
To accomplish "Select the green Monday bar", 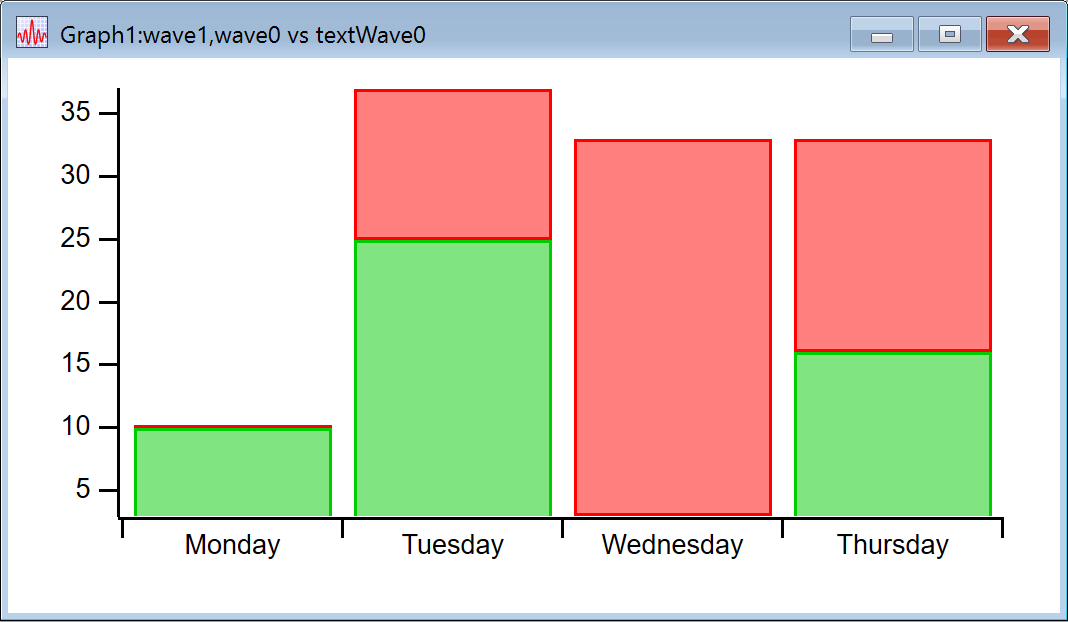I will pyautogui.click(x=233, y=472).
